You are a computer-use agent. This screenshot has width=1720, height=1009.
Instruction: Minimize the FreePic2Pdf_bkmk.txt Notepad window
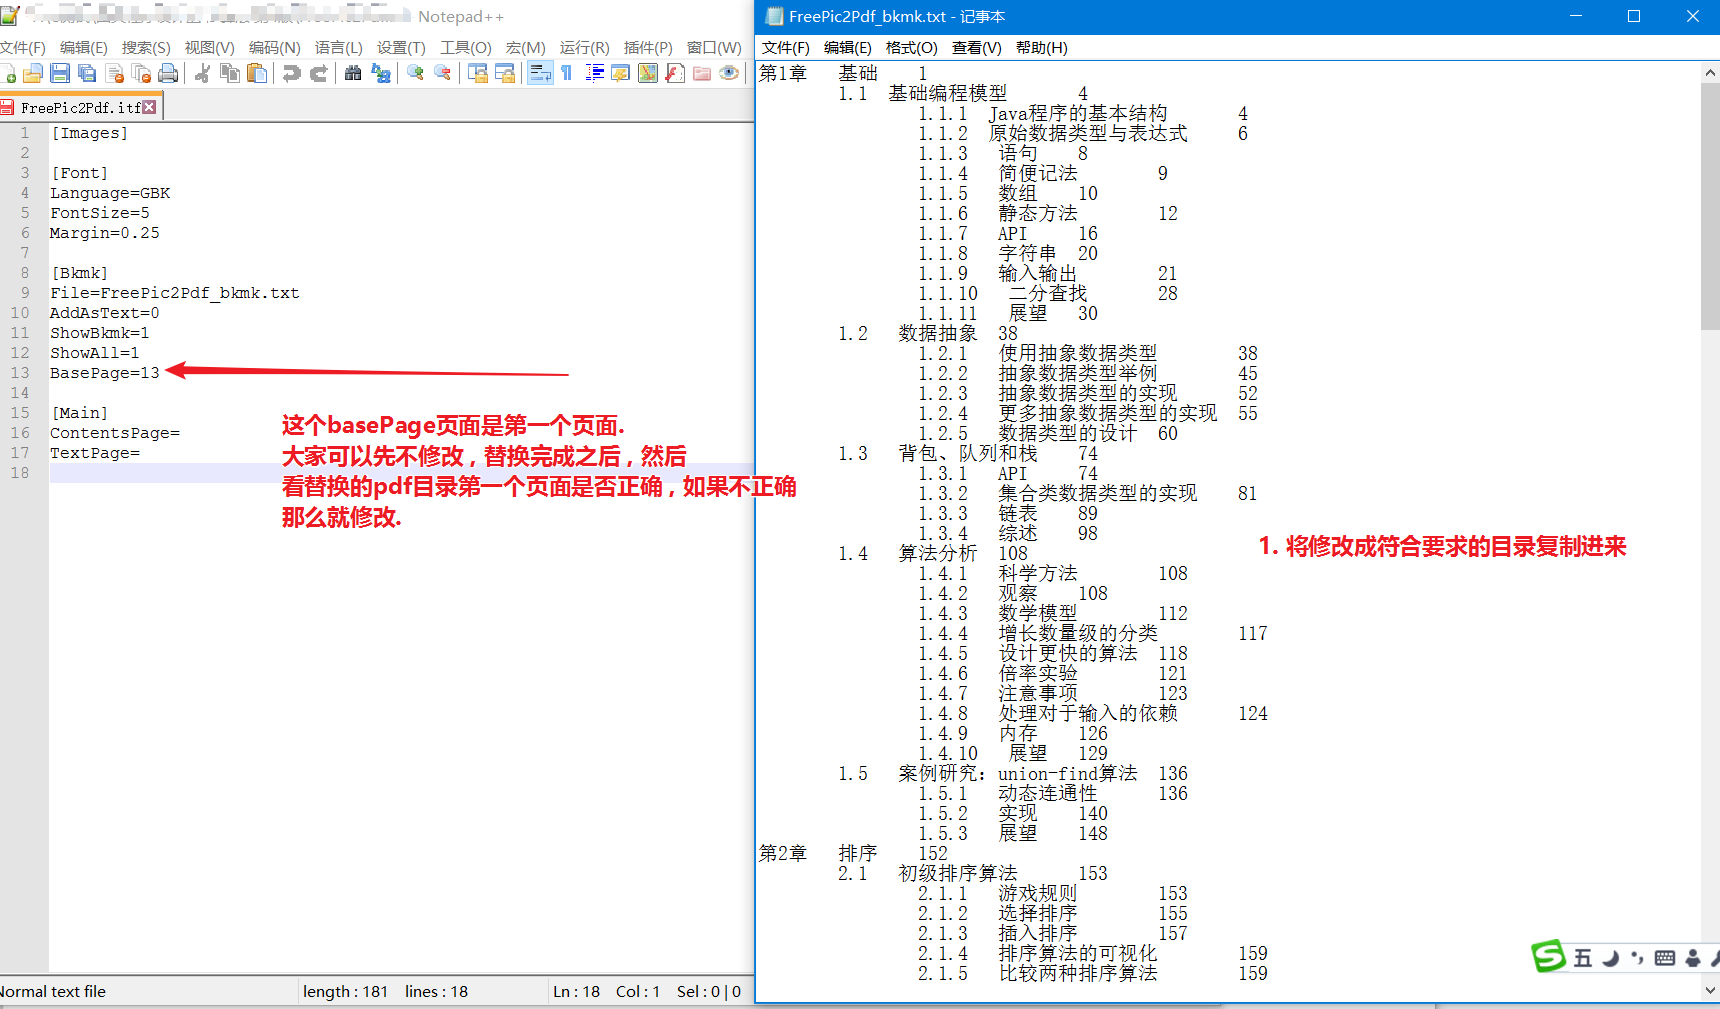coord(1576,16)
